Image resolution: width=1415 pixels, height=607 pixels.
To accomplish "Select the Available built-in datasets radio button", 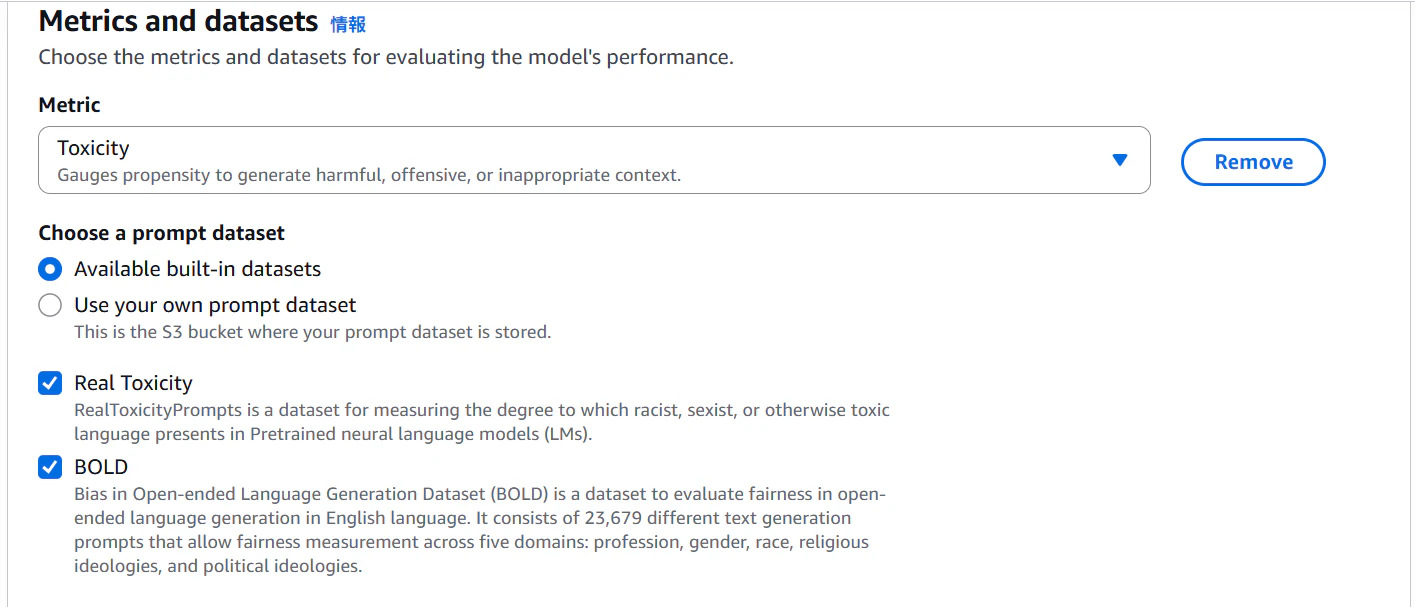I will 50,269.
